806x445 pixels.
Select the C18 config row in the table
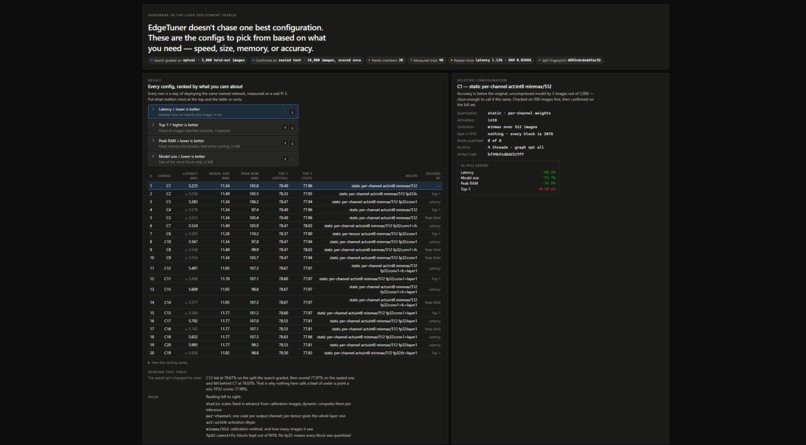(295, 337)
